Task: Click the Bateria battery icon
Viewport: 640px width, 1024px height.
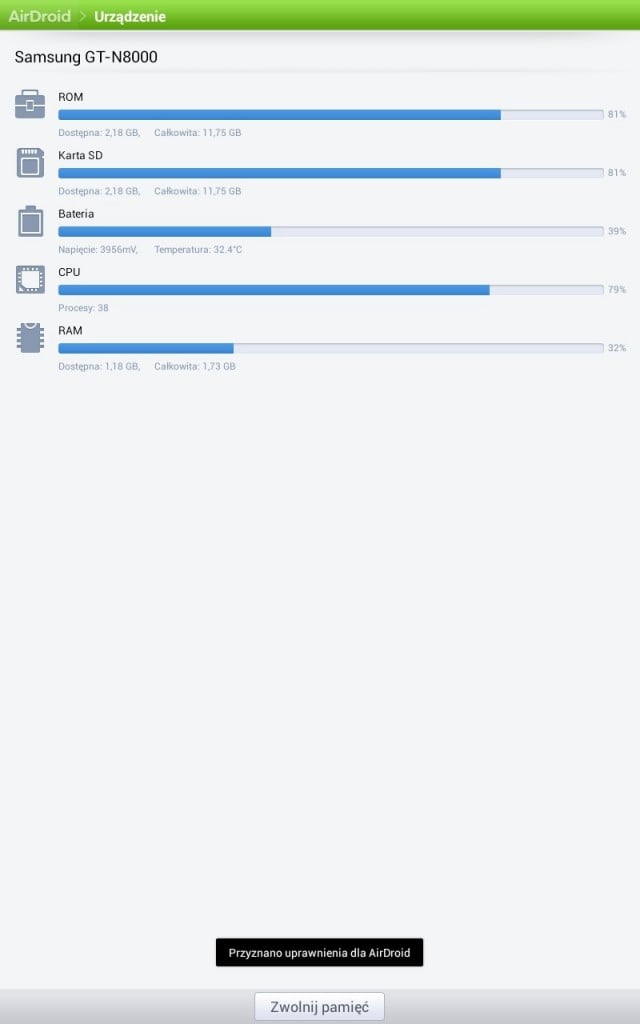Action: [x=30, y=221]
